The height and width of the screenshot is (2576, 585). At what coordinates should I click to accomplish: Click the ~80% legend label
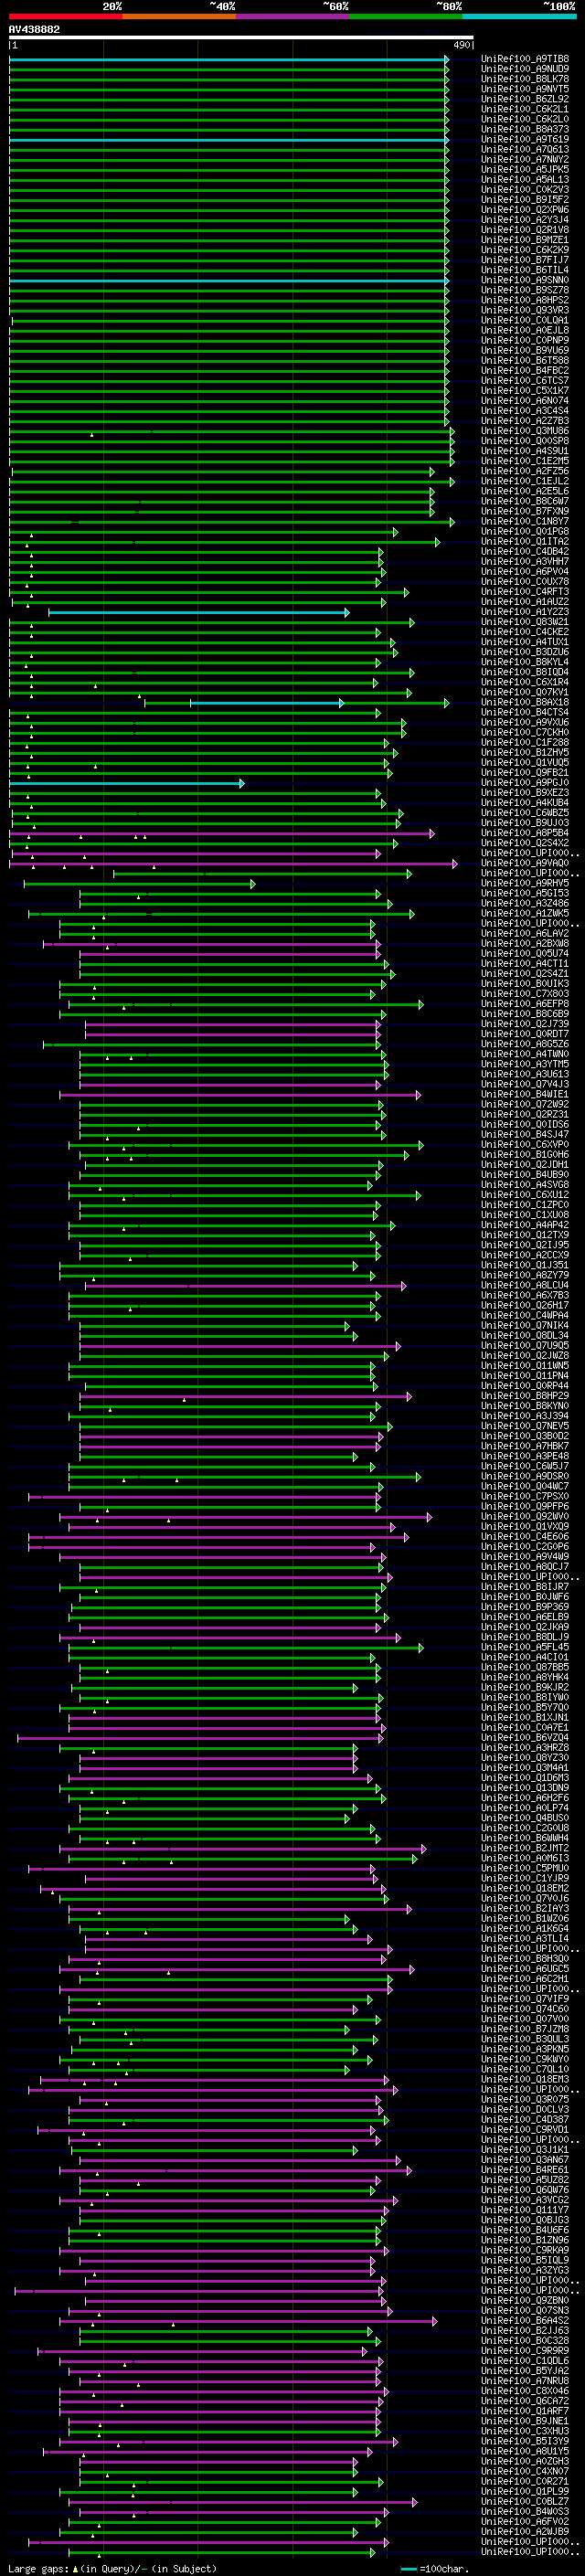click(x=448, y=6)
